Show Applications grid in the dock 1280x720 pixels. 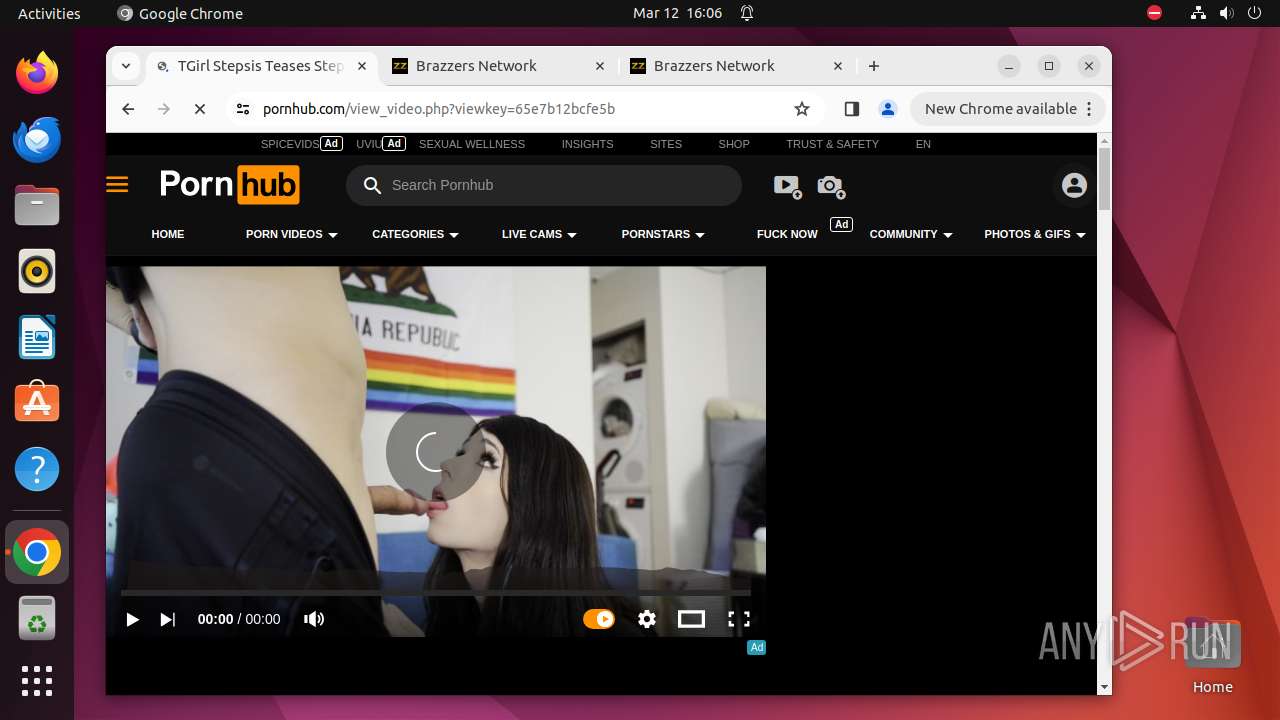(x=37, y=681)
